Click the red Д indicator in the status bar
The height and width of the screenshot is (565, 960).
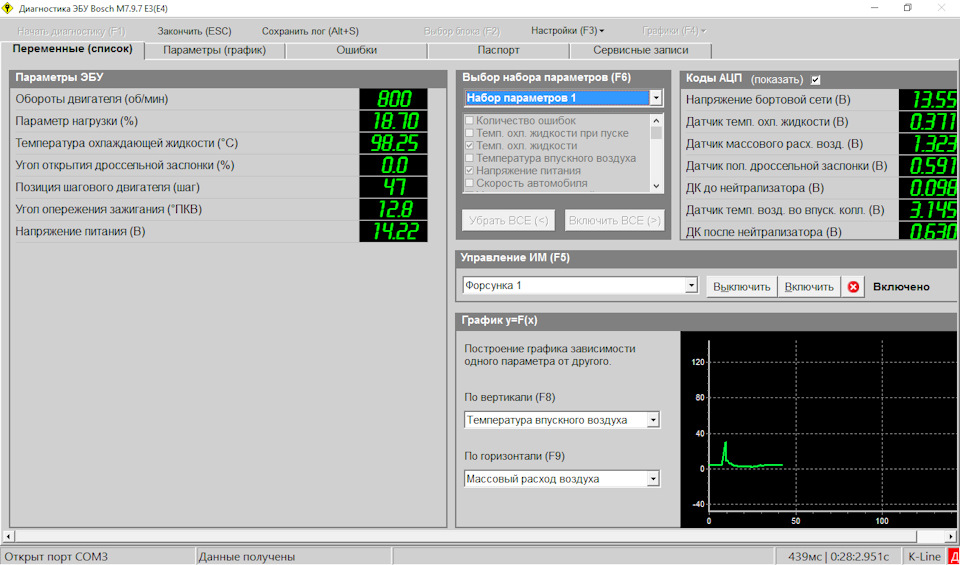954,556
